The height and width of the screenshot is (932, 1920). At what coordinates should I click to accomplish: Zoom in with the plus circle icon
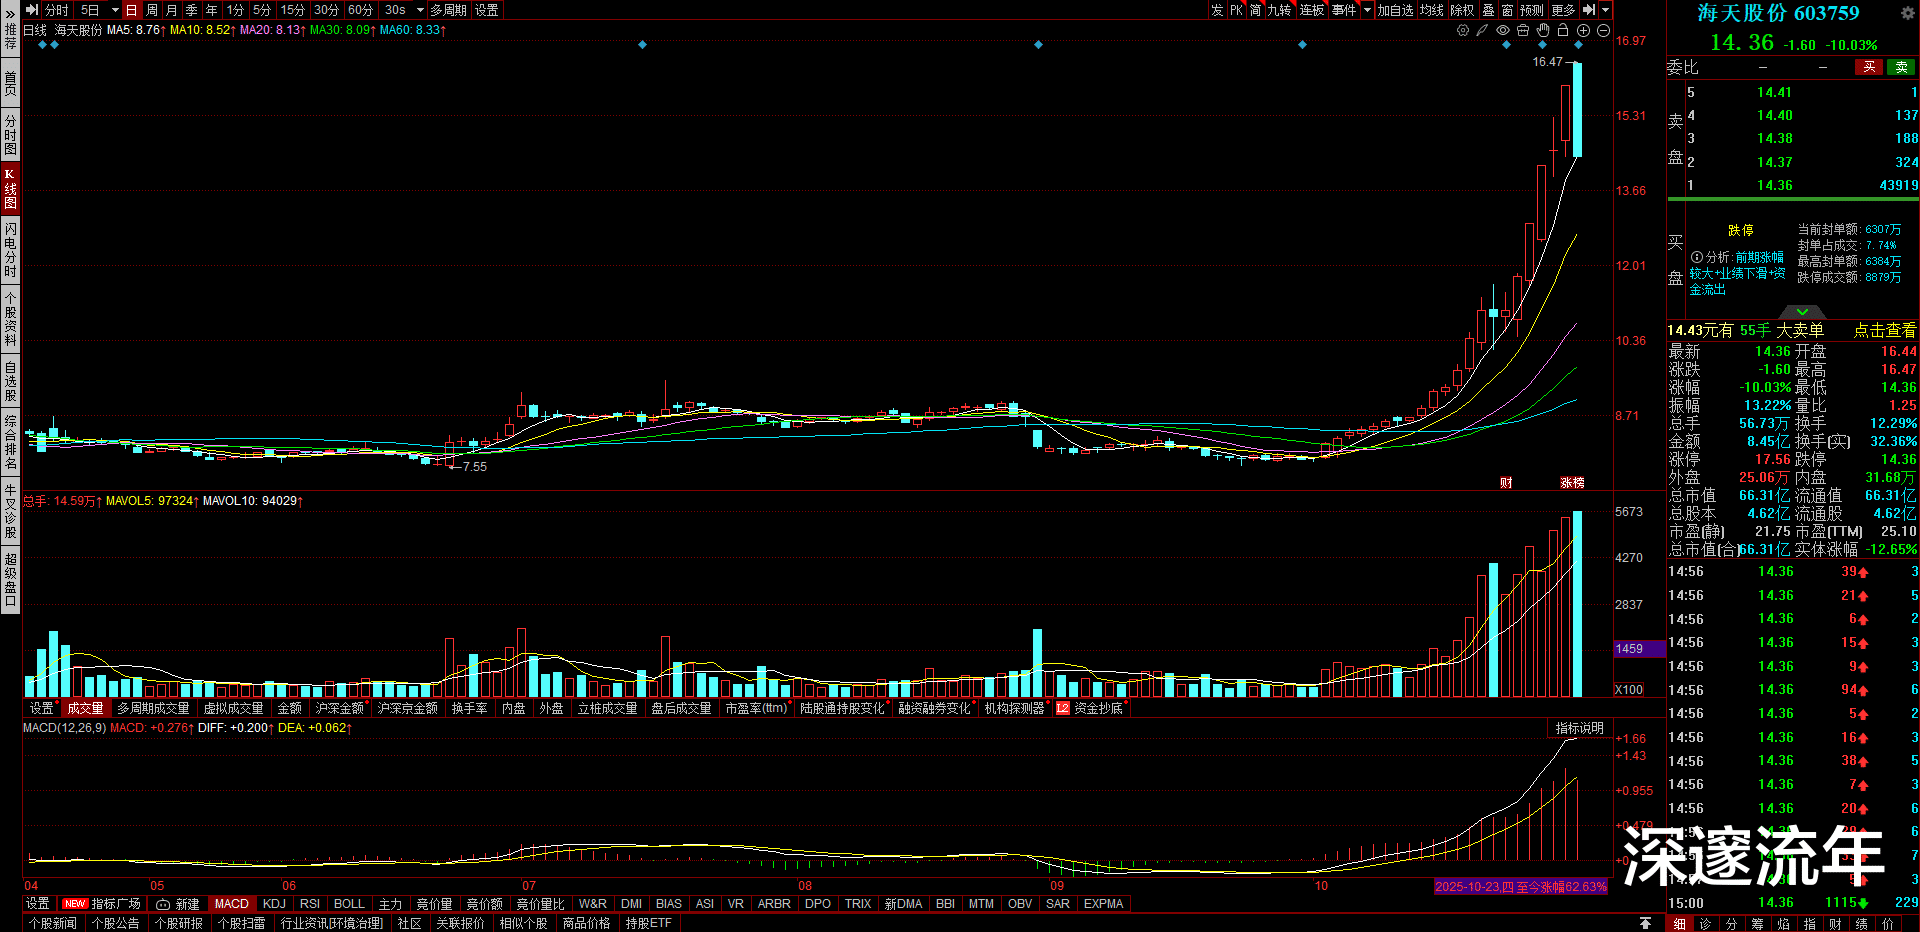1583,30
